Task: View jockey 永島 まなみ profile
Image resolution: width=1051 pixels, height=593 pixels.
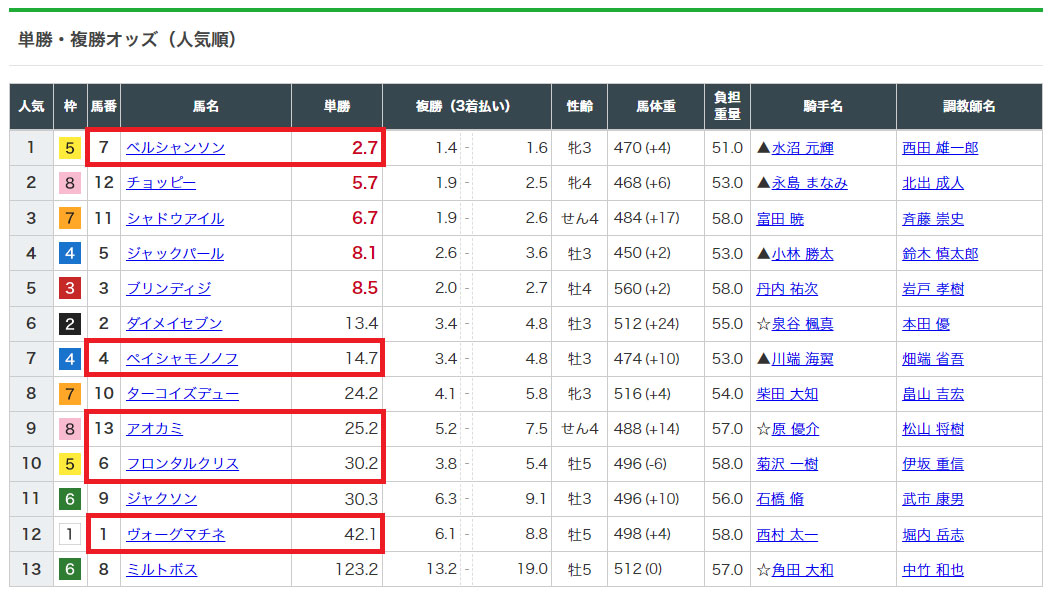Action: click(809, 183)
